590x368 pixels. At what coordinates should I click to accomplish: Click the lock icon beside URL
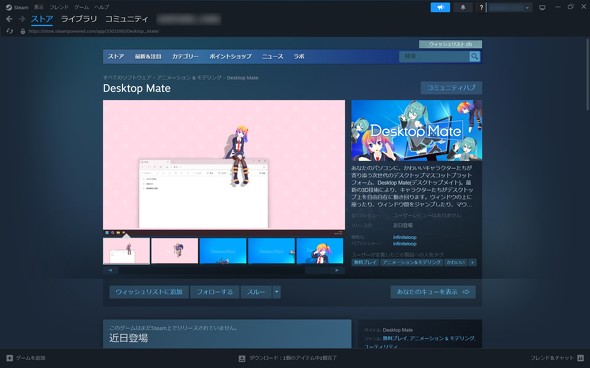[x=23, y=31]
